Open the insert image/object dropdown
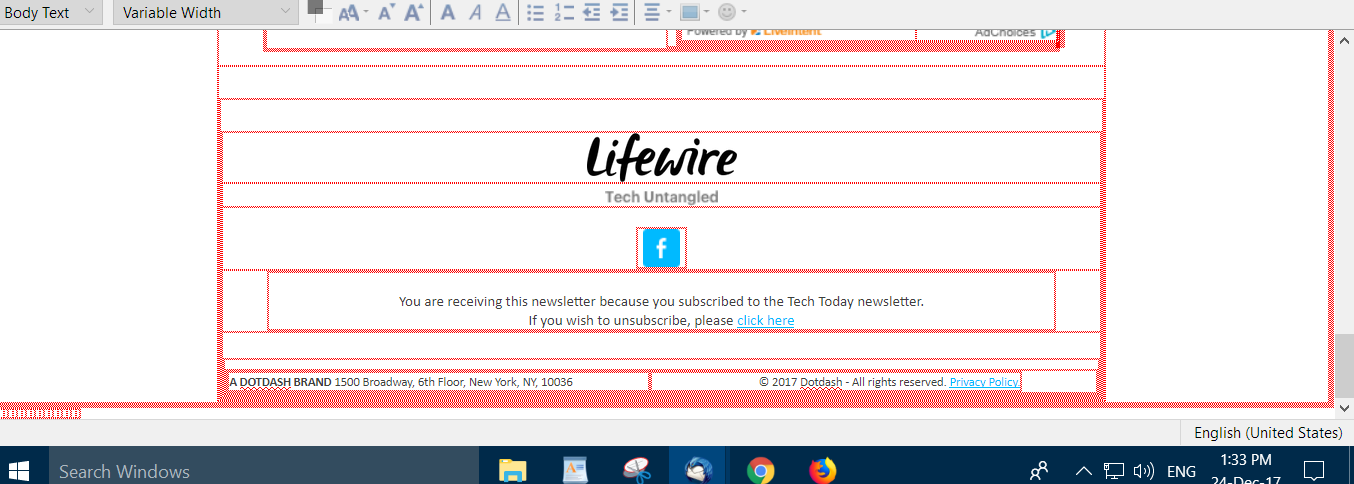Viewport: 1354px width, 484px height. coord(694,13)
